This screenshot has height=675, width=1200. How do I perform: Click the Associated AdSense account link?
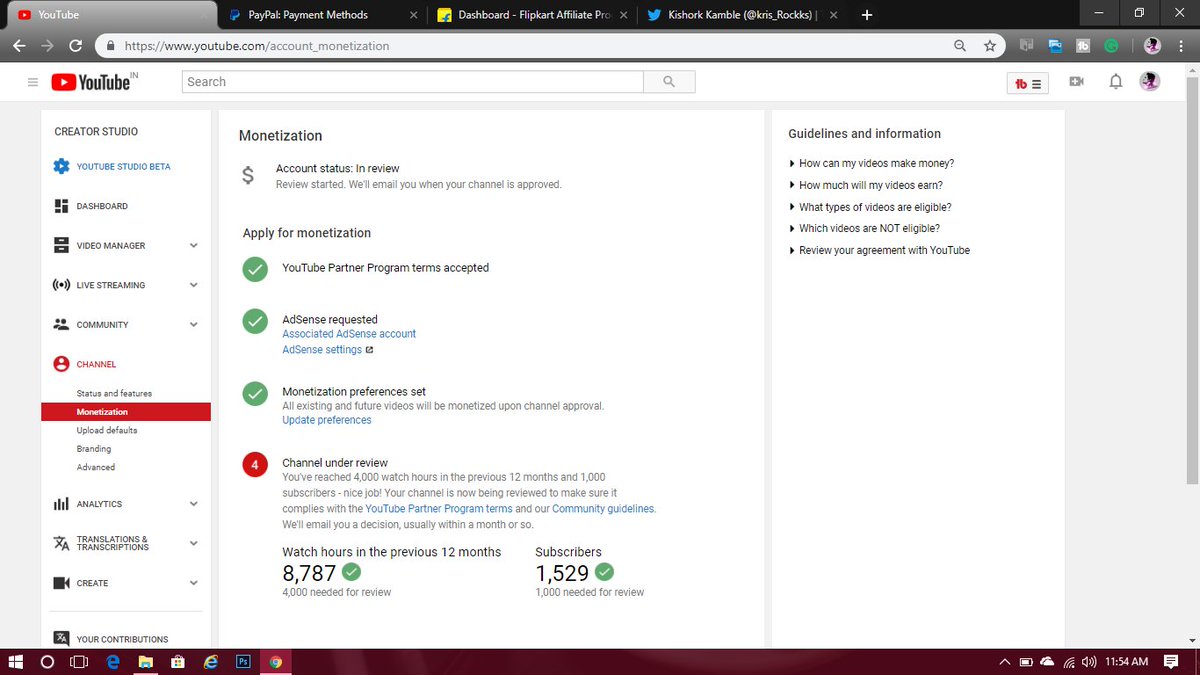[x=349, y=334]
